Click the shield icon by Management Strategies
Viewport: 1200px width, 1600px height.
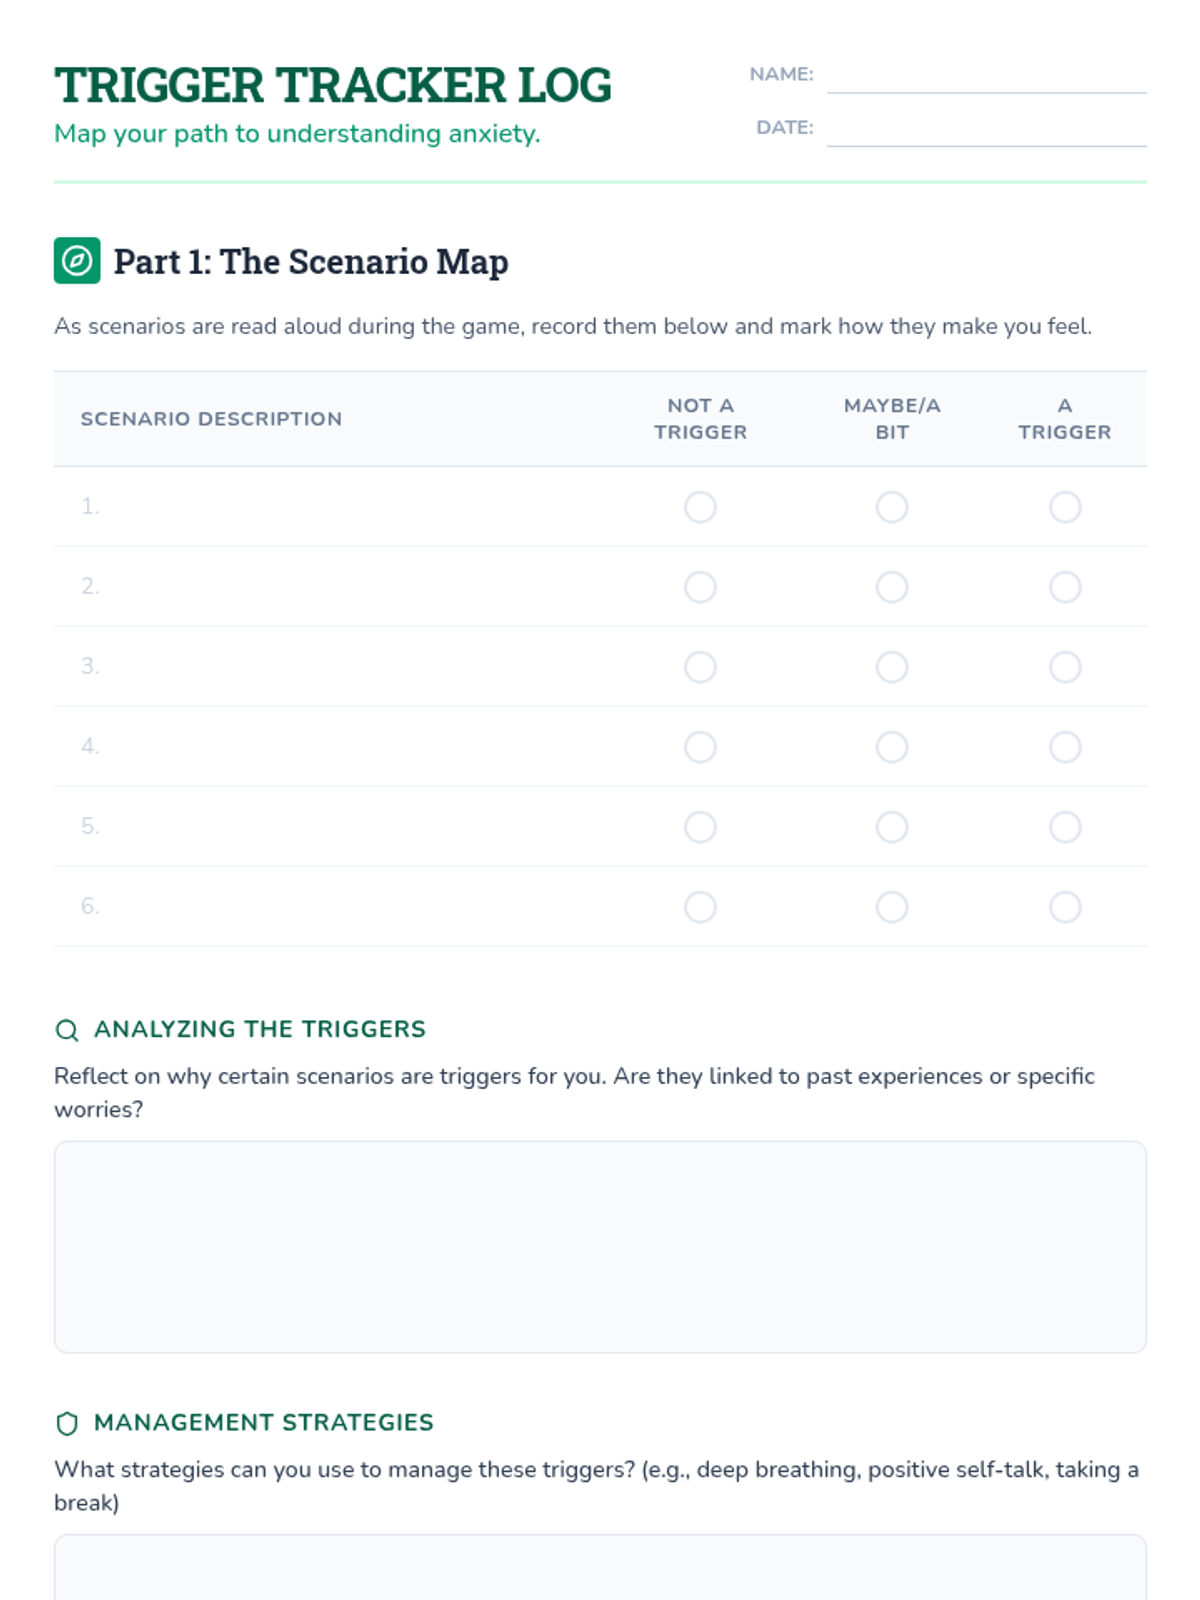pos(67,1423)
